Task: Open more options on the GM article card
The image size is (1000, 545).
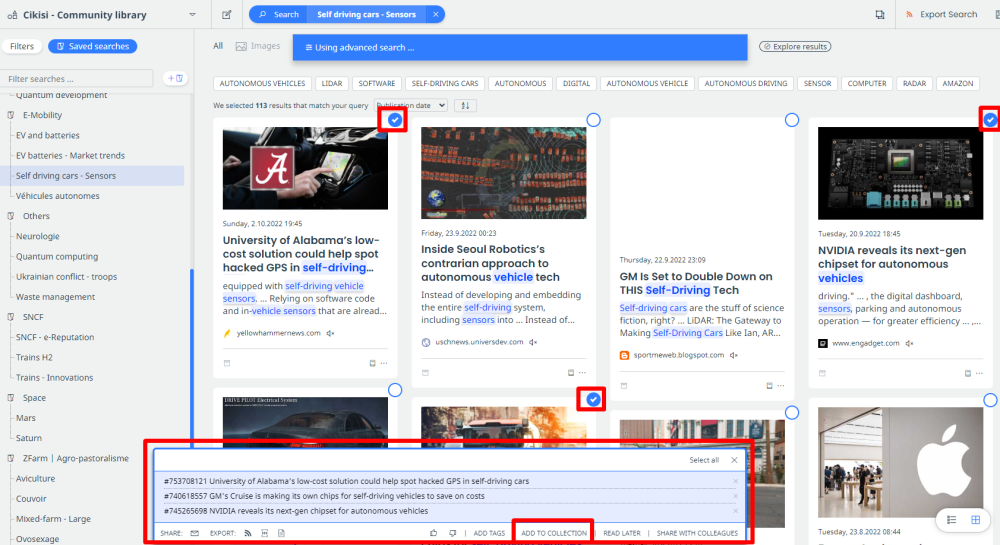Action: tap(781, 386)
